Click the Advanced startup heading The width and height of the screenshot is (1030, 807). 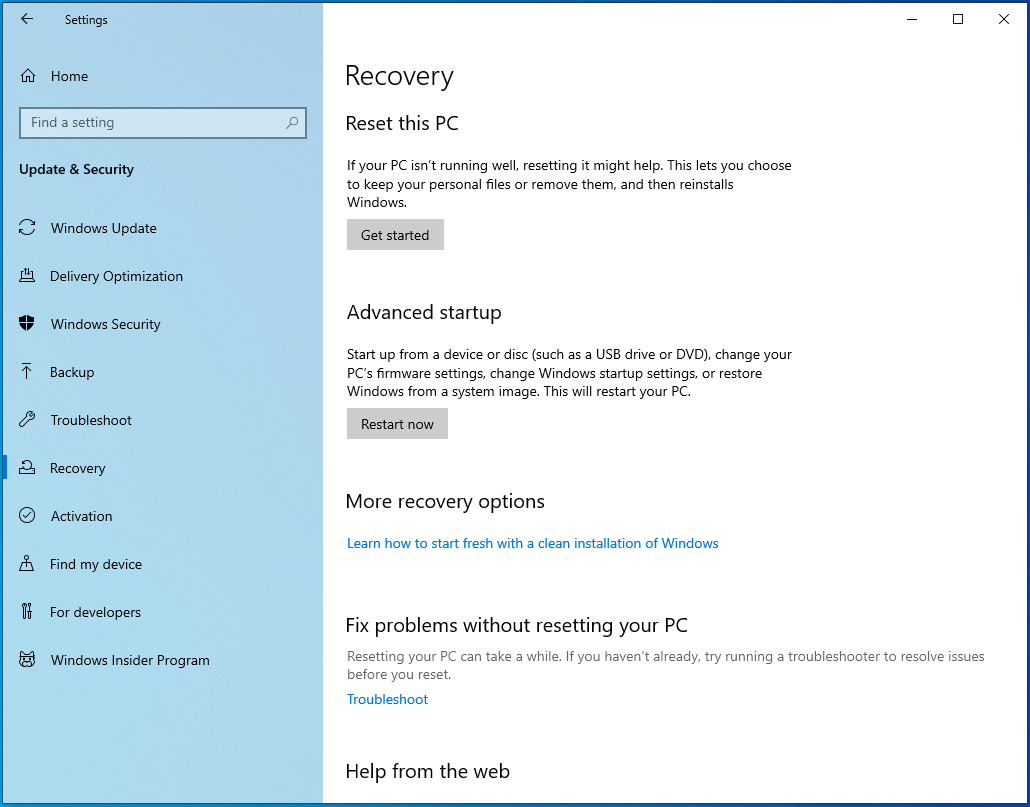424,312
